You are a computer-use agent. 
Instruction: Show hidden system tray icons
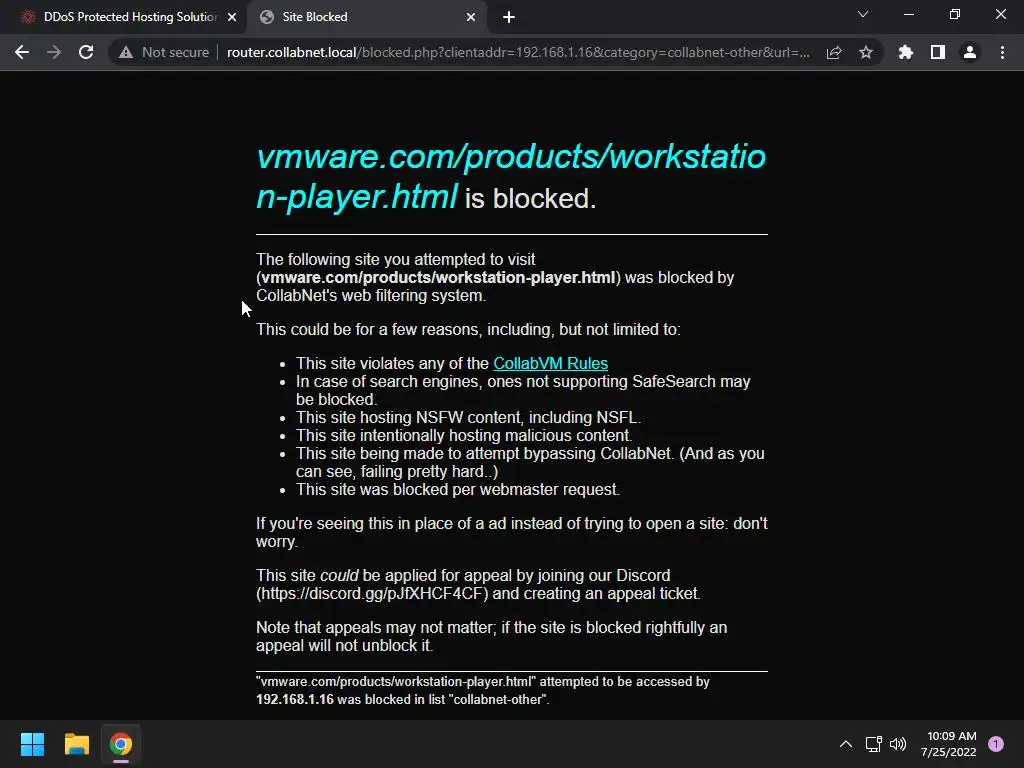(846, 744)
